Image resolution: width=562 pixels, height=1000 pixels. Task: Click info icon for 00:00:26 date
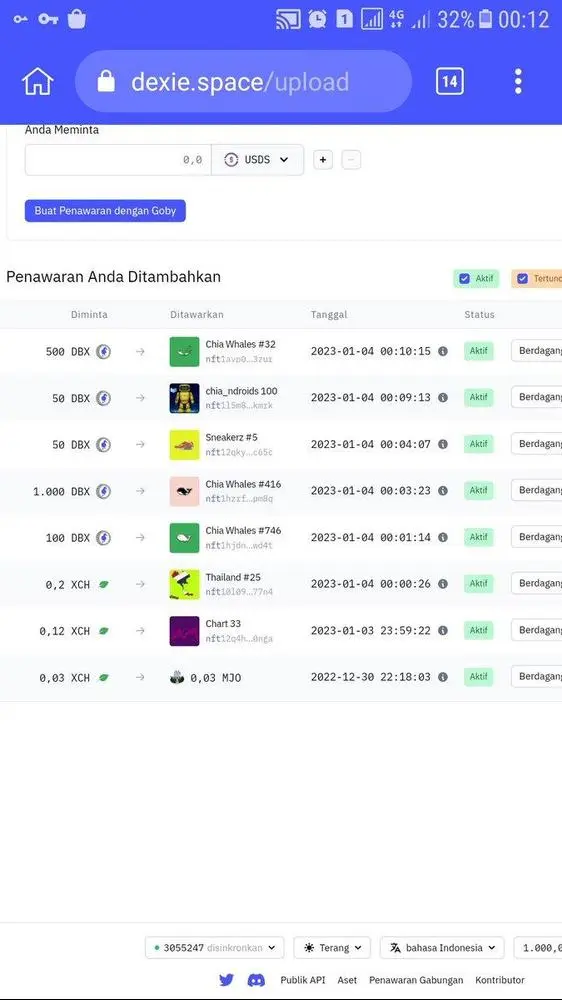(x=443, y=584)
